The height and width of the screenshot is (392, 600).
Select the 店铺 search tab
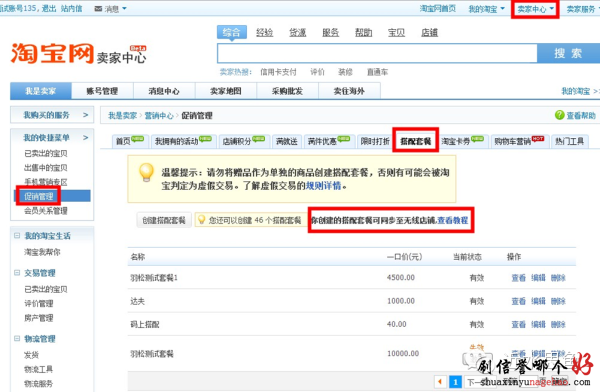tap(429, 33)
